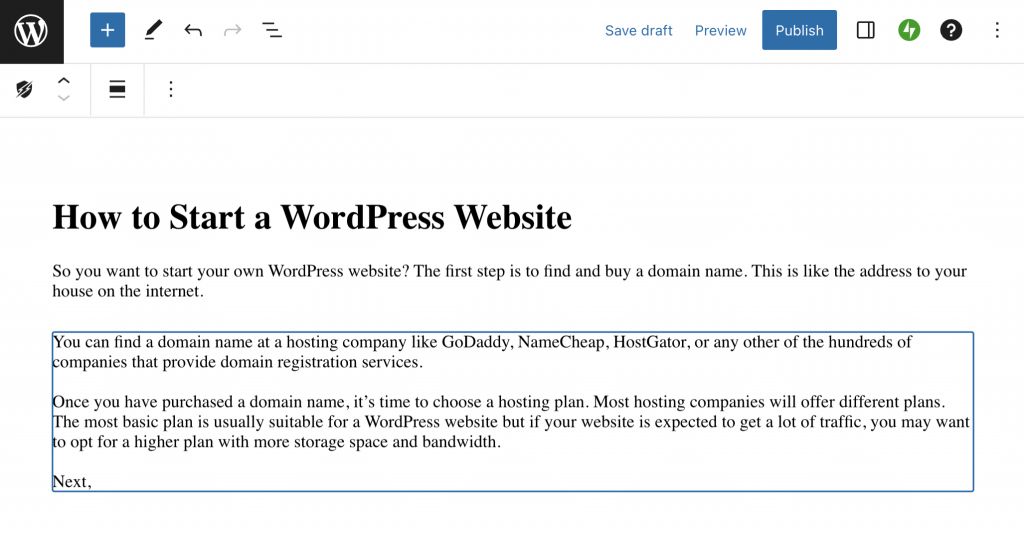The height and width of the screenshot is (534, 1024).
Task: Move the selected block down
Action: pos(64,98)
